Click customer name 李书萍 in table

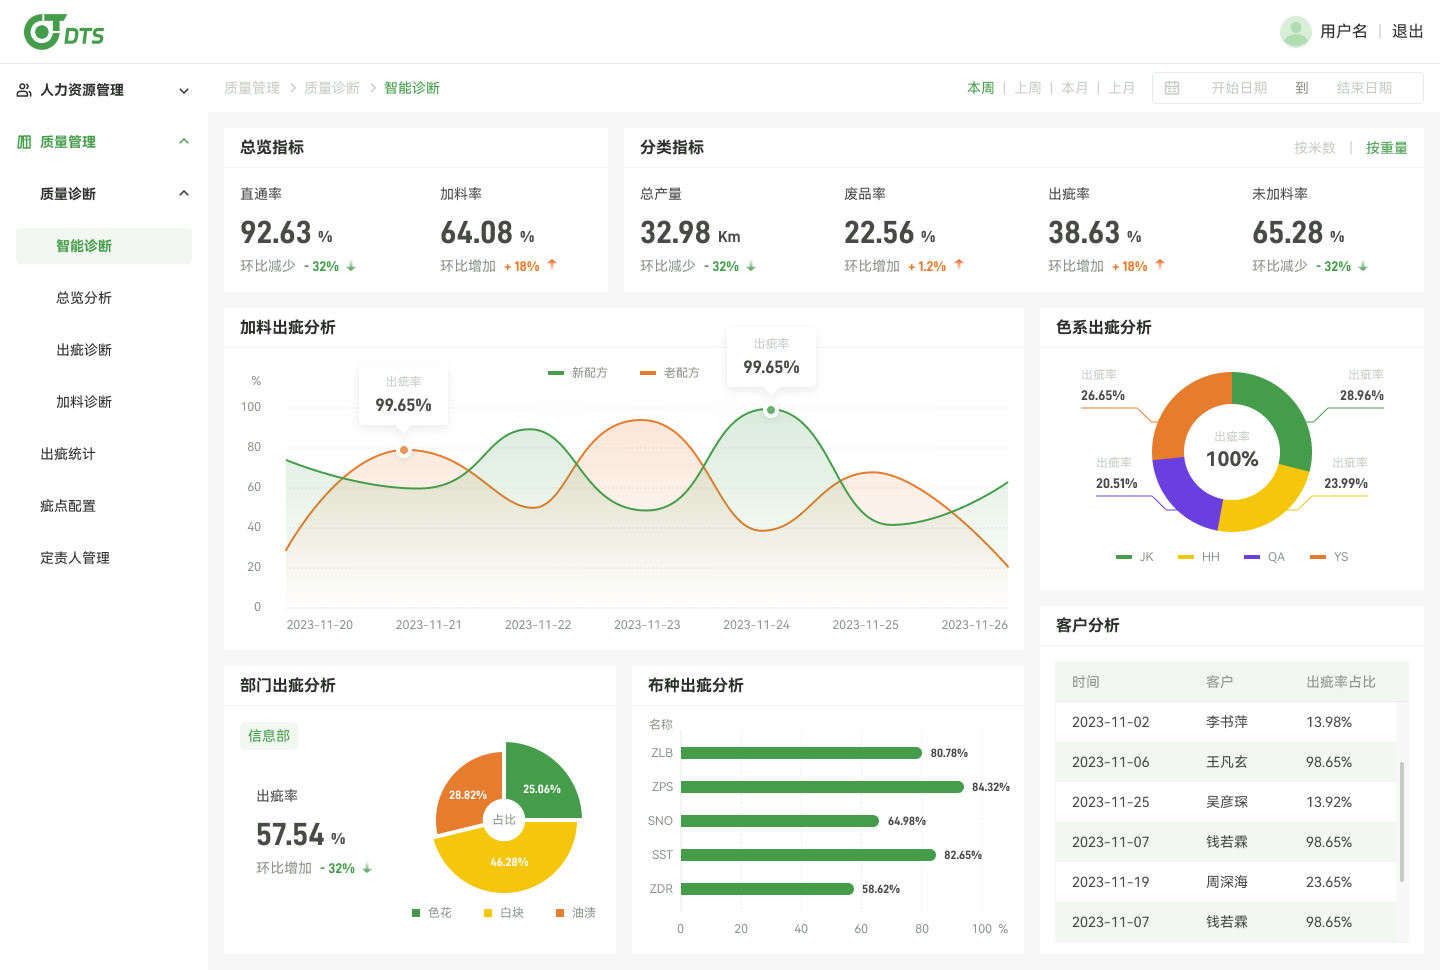click(x=1227, y=722)
